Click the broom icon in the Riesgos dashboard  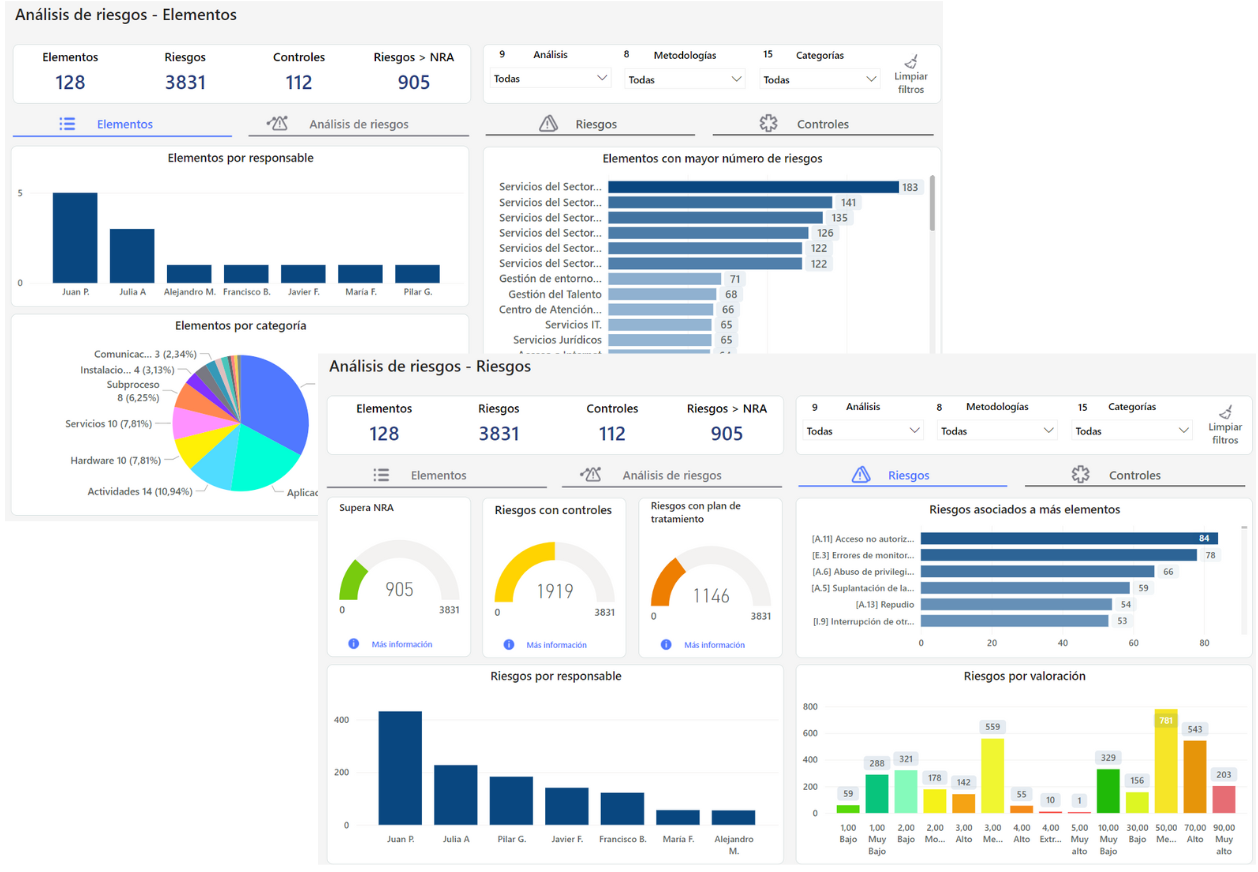(x=1225, y=413)
